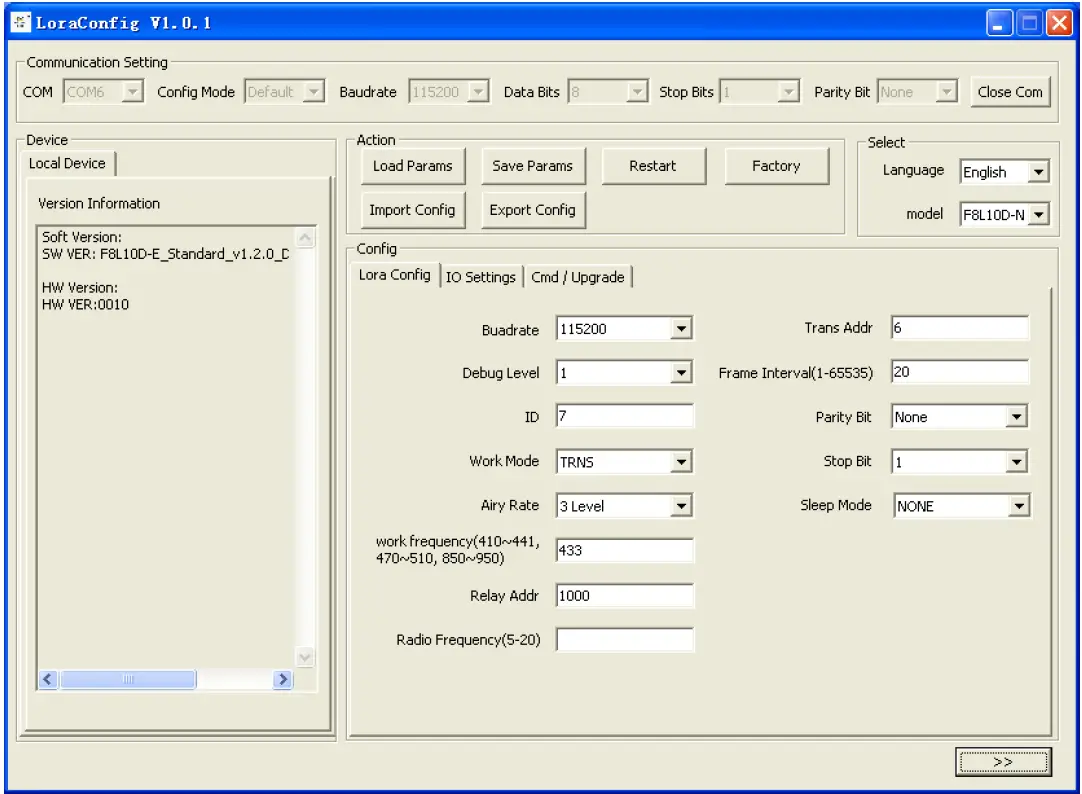This screenshot has width=1082, height=794.
Task: Open the Cmd / Upgrade tab
Action: pos(578,277)
